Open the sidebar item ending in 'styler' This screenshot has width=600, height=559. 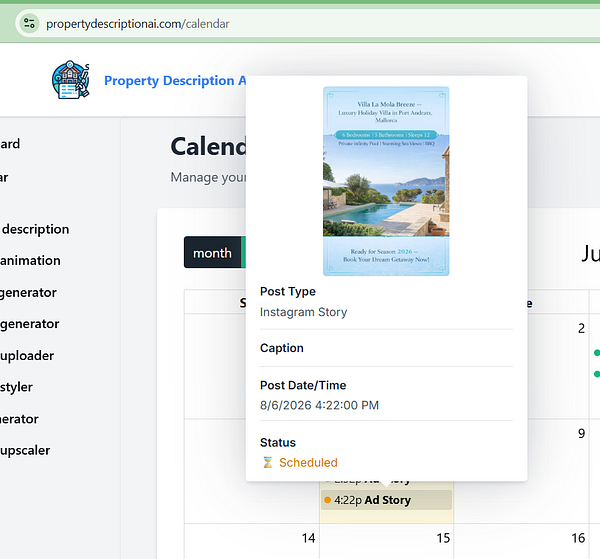click(x=16, y=387)
